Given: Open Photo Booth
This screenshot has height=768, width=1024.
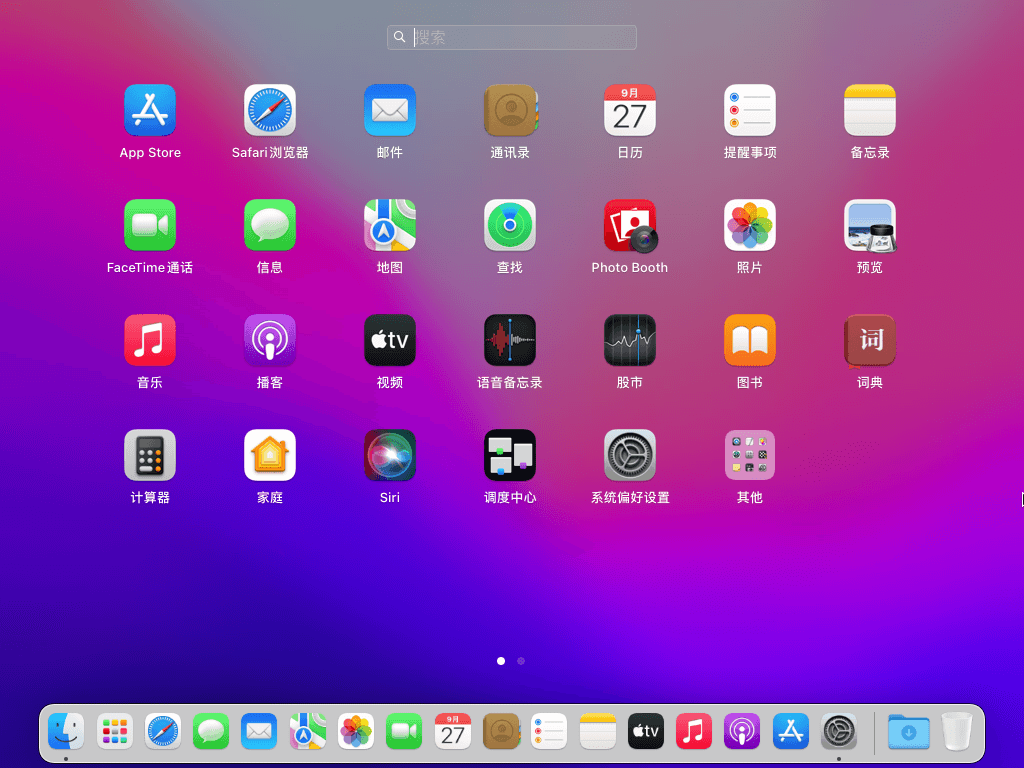Looking at the screenshot, I should coord(630,225).
